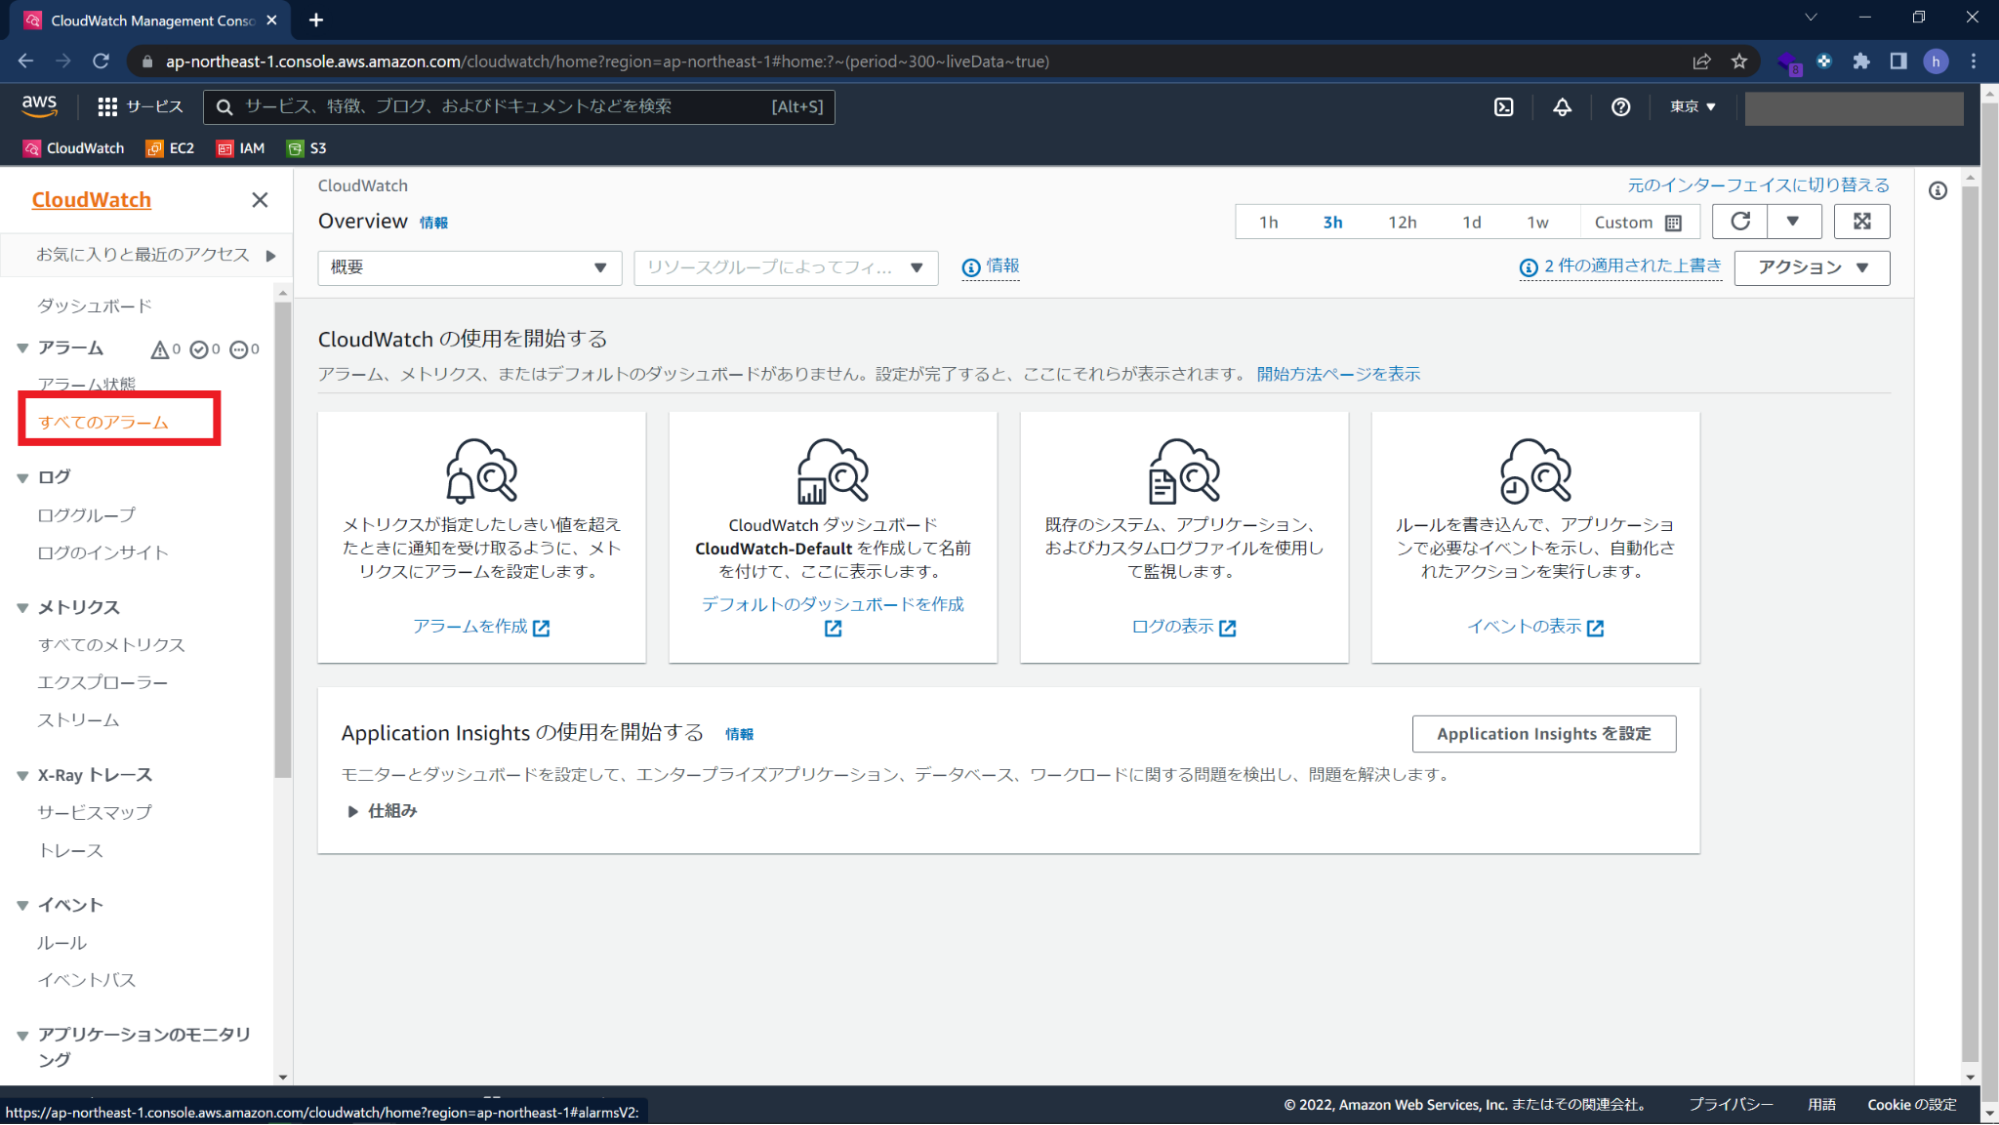Open the browser extensions puzzle icon
The width and height of the screenshot is (1999, 1125).
point(1861,61)
